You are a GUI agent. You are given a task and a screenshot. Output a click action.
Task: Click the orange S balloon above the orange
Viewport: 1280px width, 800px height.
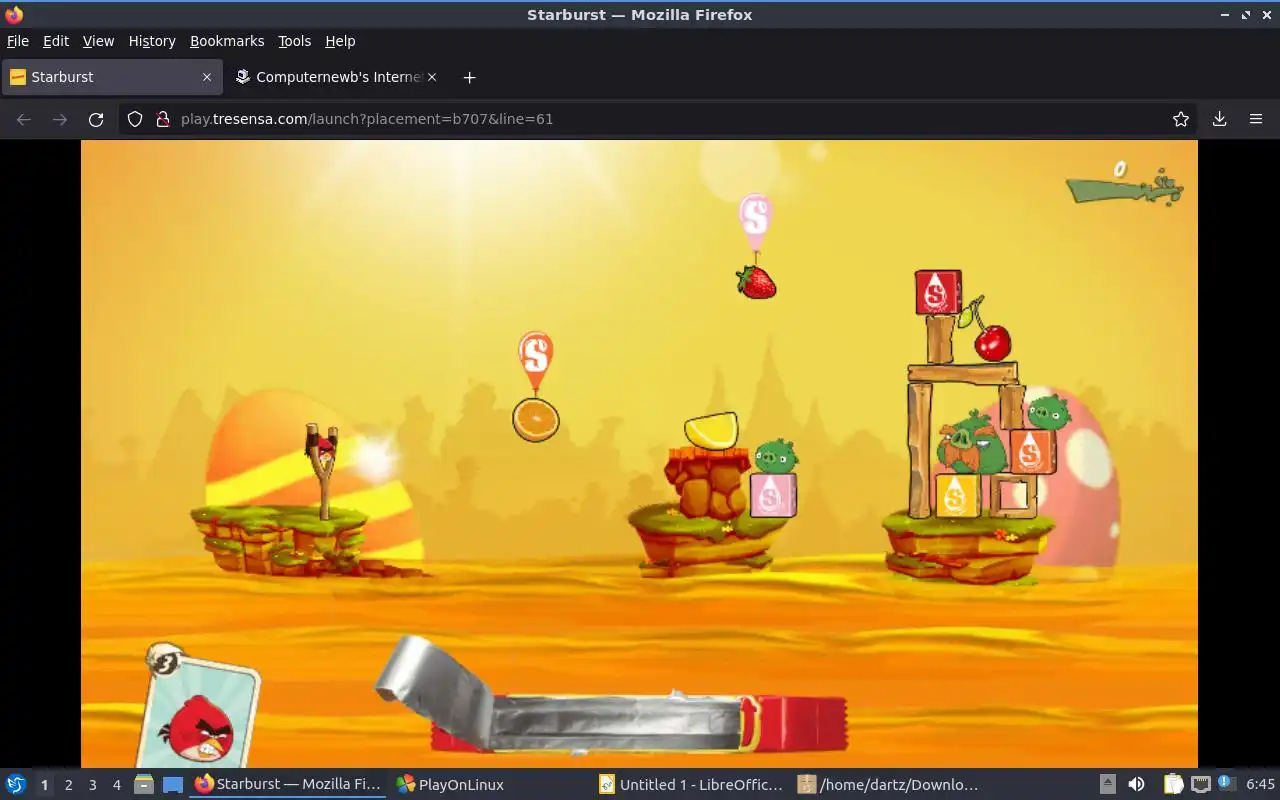pyautogui.click(x=536, y=358)
